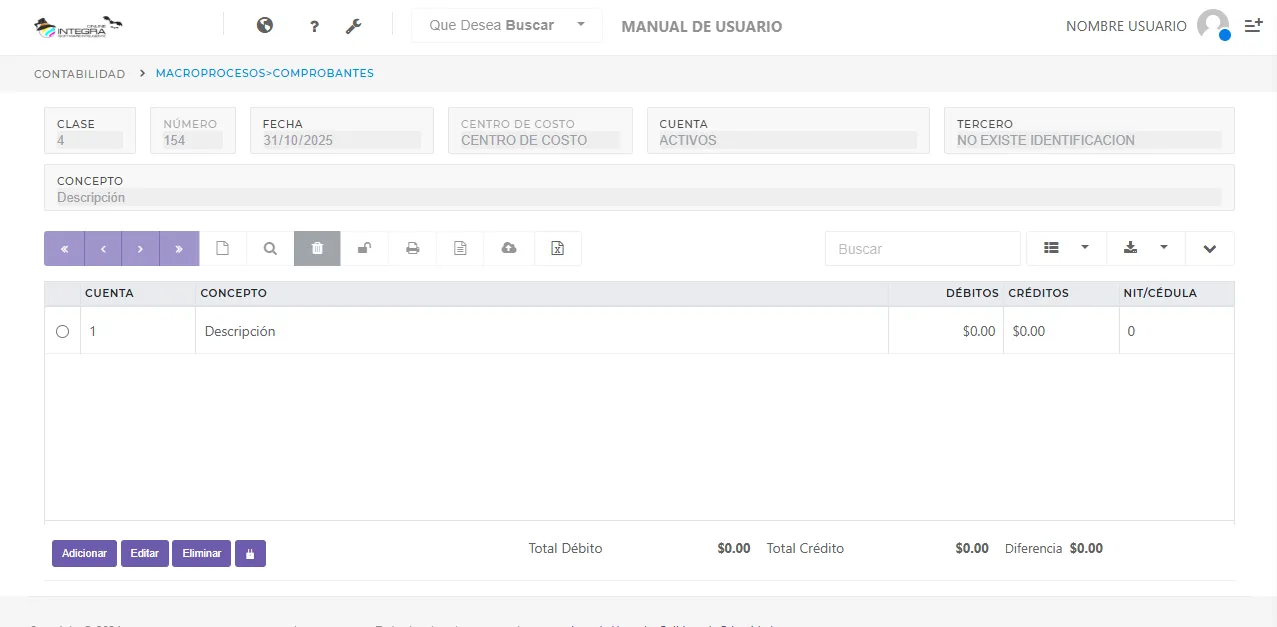This screenshot has height=627, width=1277.
Task: Expand the chevron at the toolbar's right end
Action: (x=1210, y=248)
